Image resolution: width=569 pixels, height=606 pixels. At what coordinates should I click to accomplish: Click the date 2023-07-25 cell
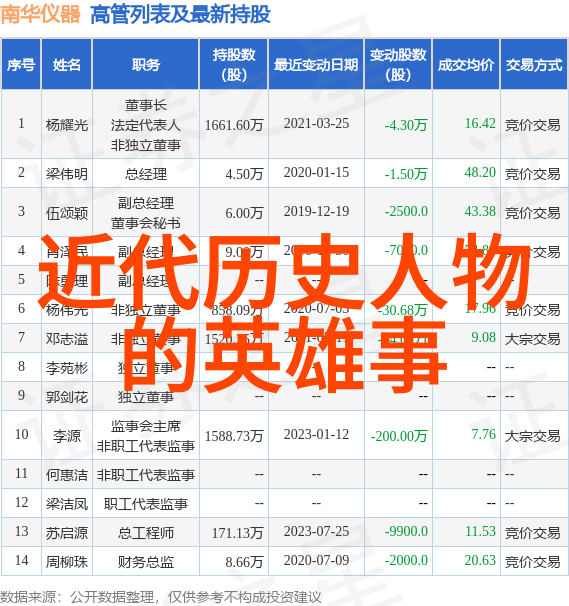coord(316,531)
